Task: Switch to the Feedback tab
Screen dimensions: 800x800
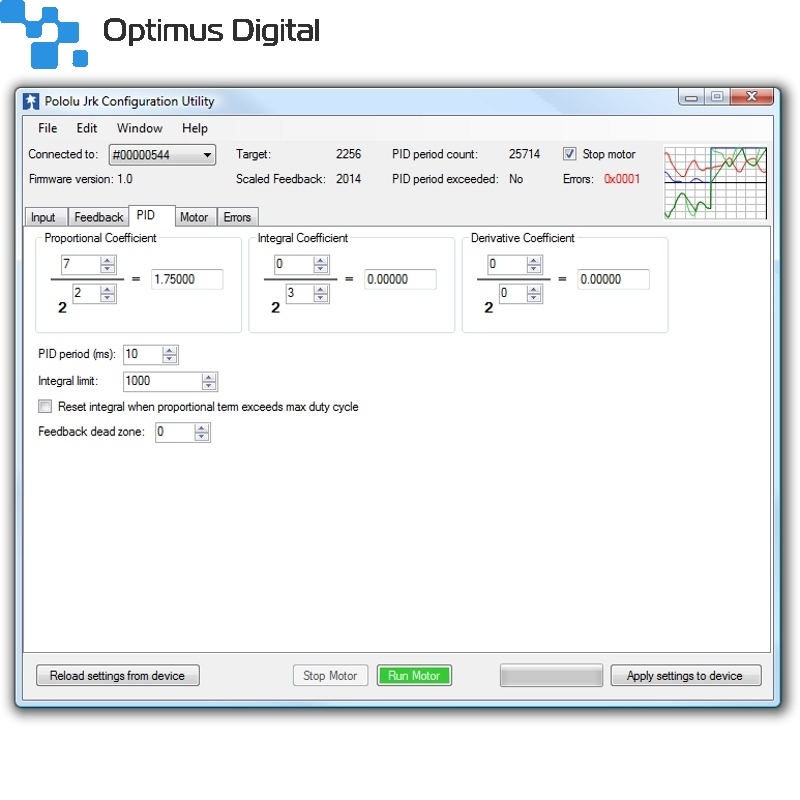Action: 98,217
